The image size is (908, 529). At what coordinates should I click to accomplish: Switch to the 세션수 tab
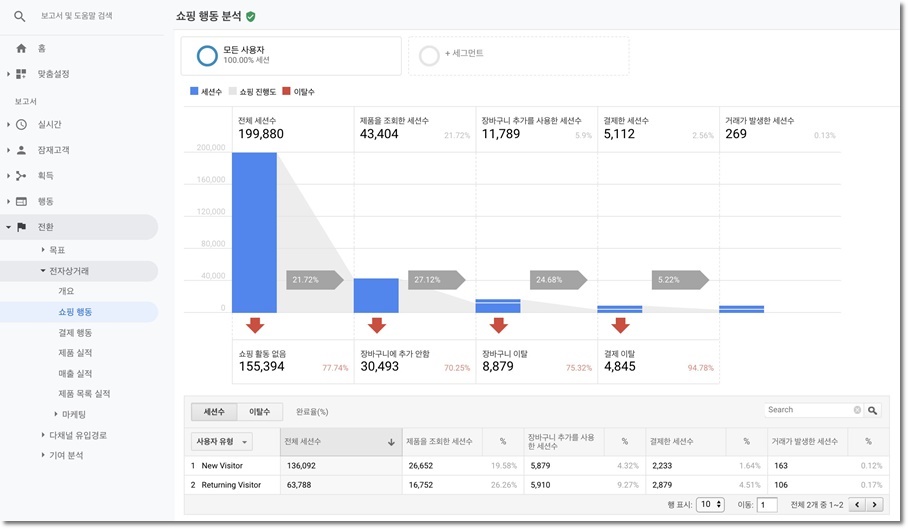(x=214, y=412)
